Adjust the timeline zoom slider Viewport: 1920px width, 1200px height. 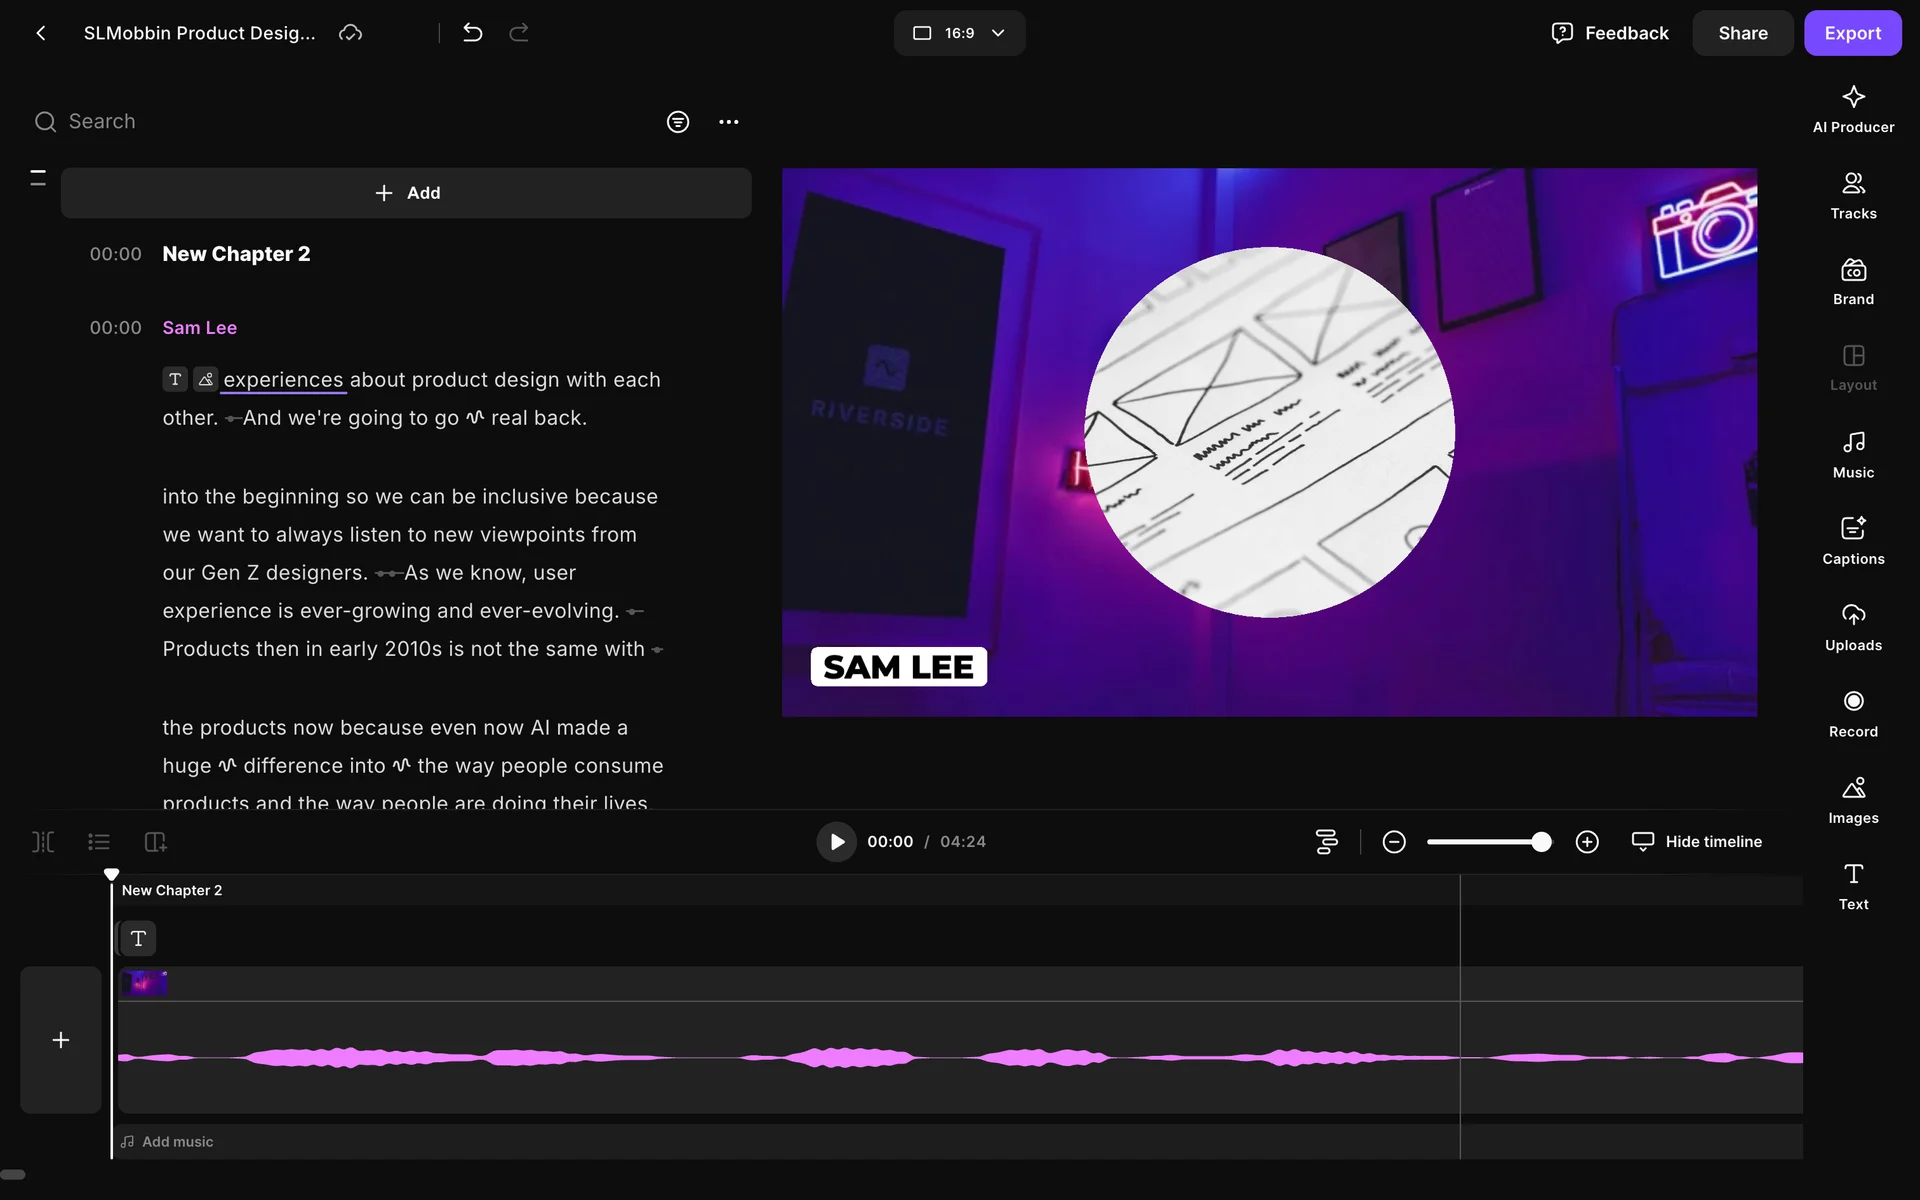[x=1540, y=842]
